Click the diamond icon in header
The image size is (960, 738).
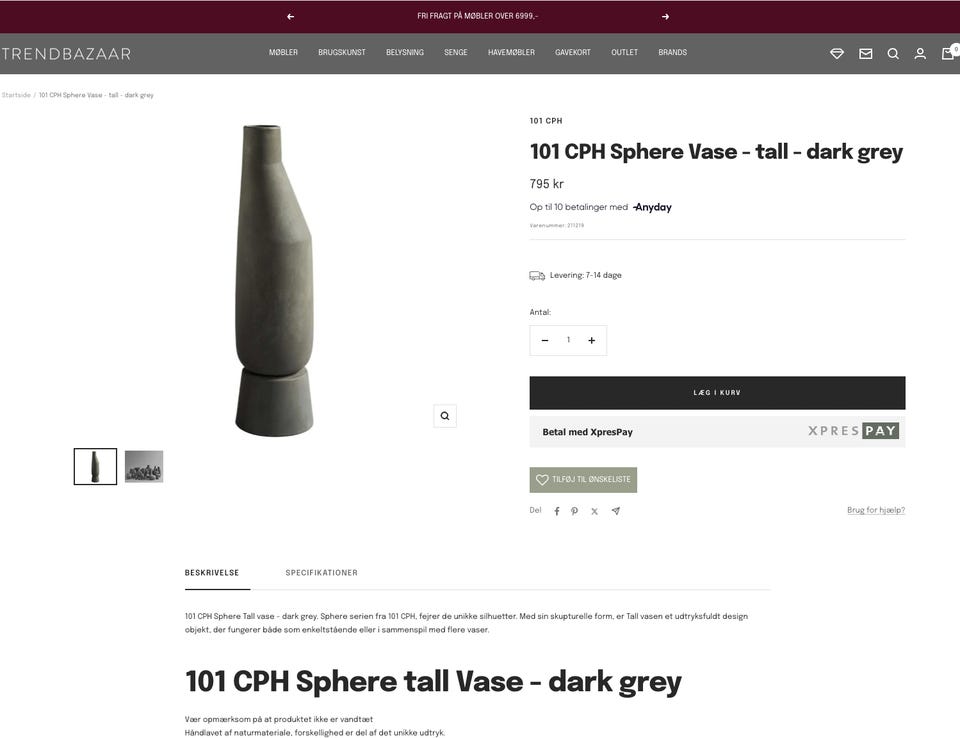point(836,54)
